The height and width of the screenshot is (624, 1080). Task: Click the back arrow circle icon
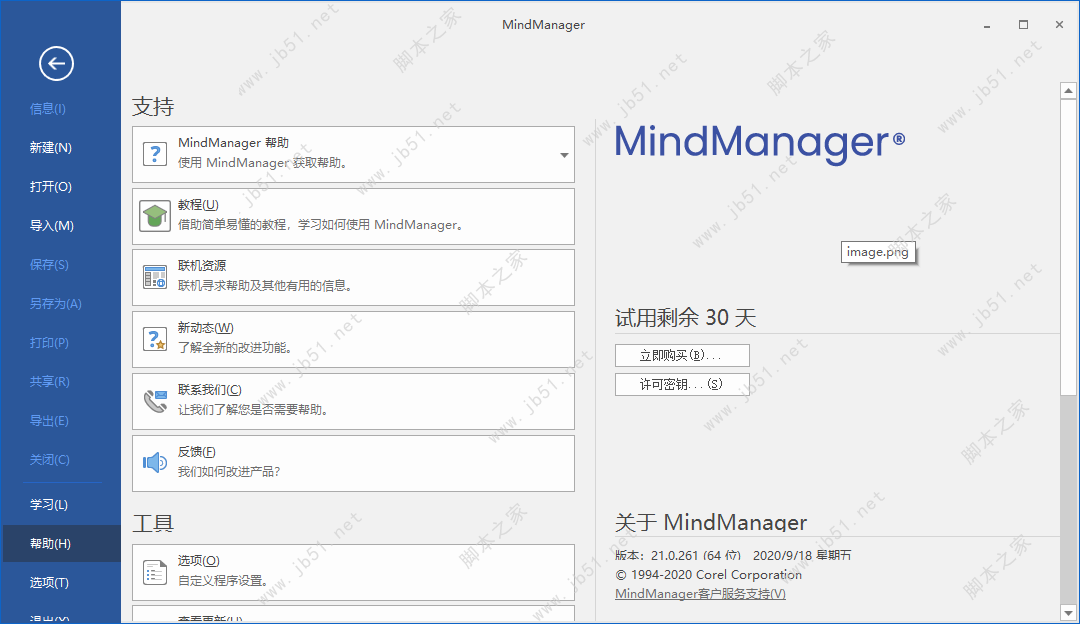[56, 63]
